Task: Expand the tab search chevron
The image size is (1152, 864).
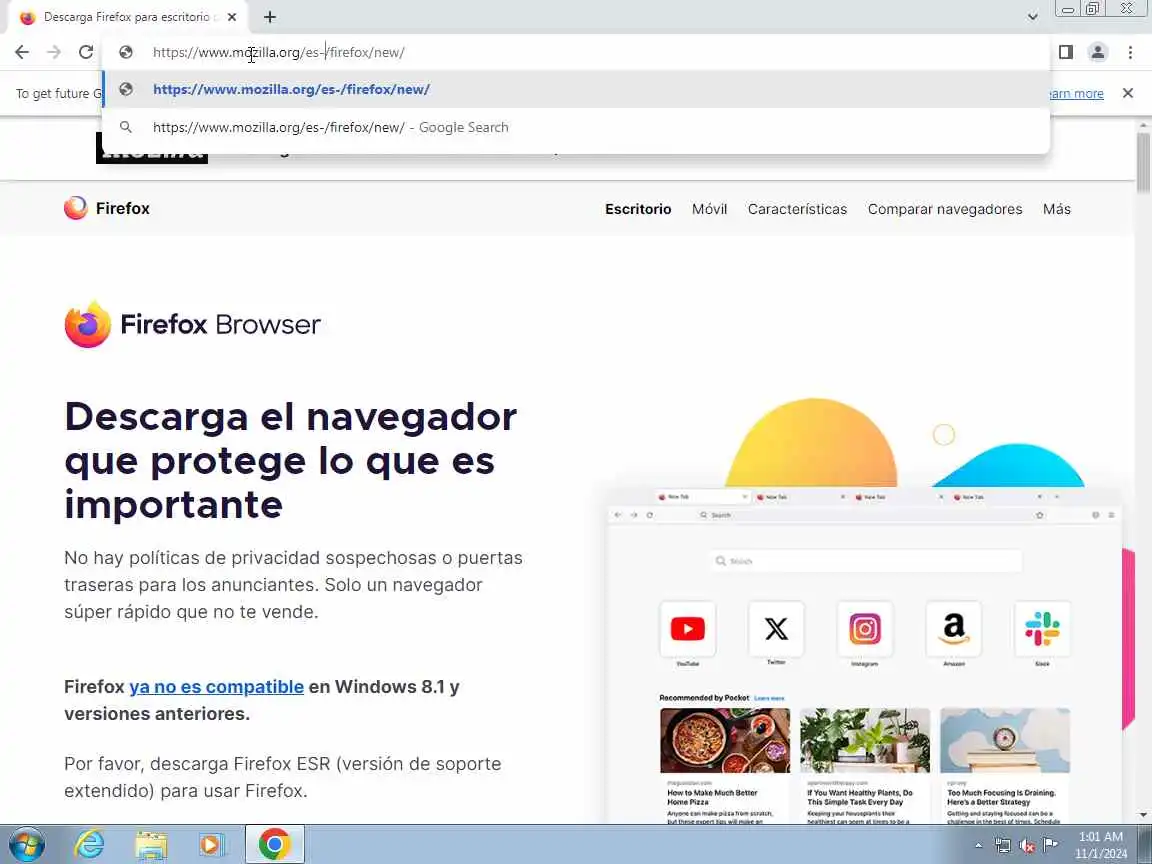Action: click(x=1032, y=17)
